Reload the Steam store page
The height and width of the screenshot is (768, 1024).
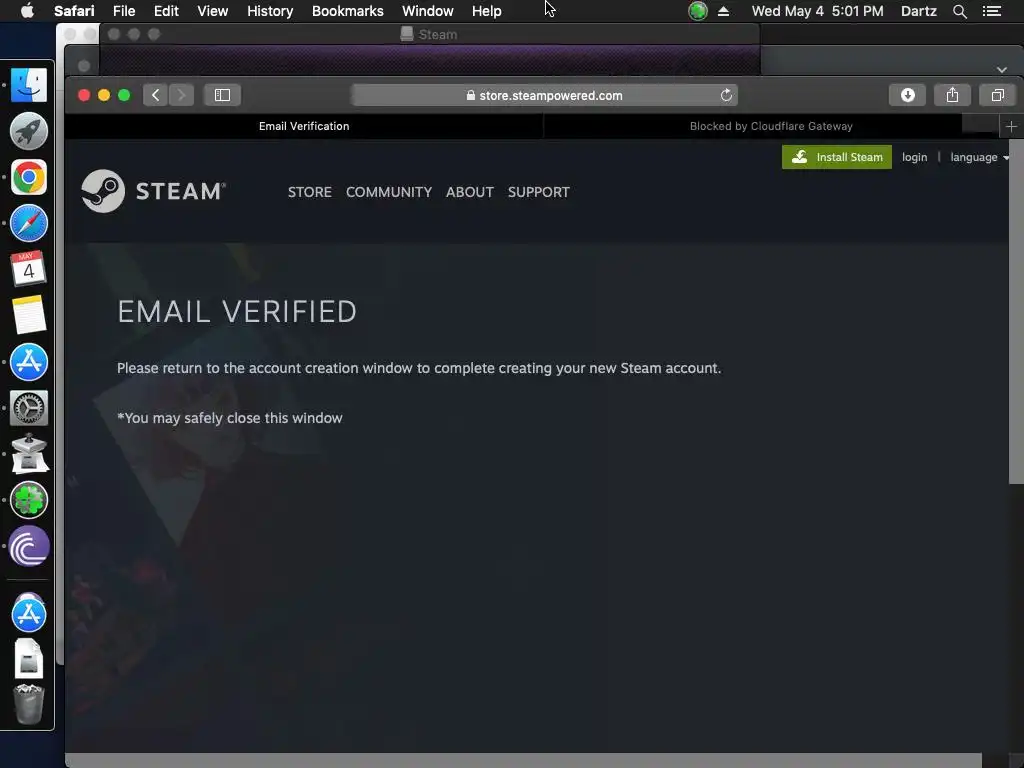pos(726,95)
